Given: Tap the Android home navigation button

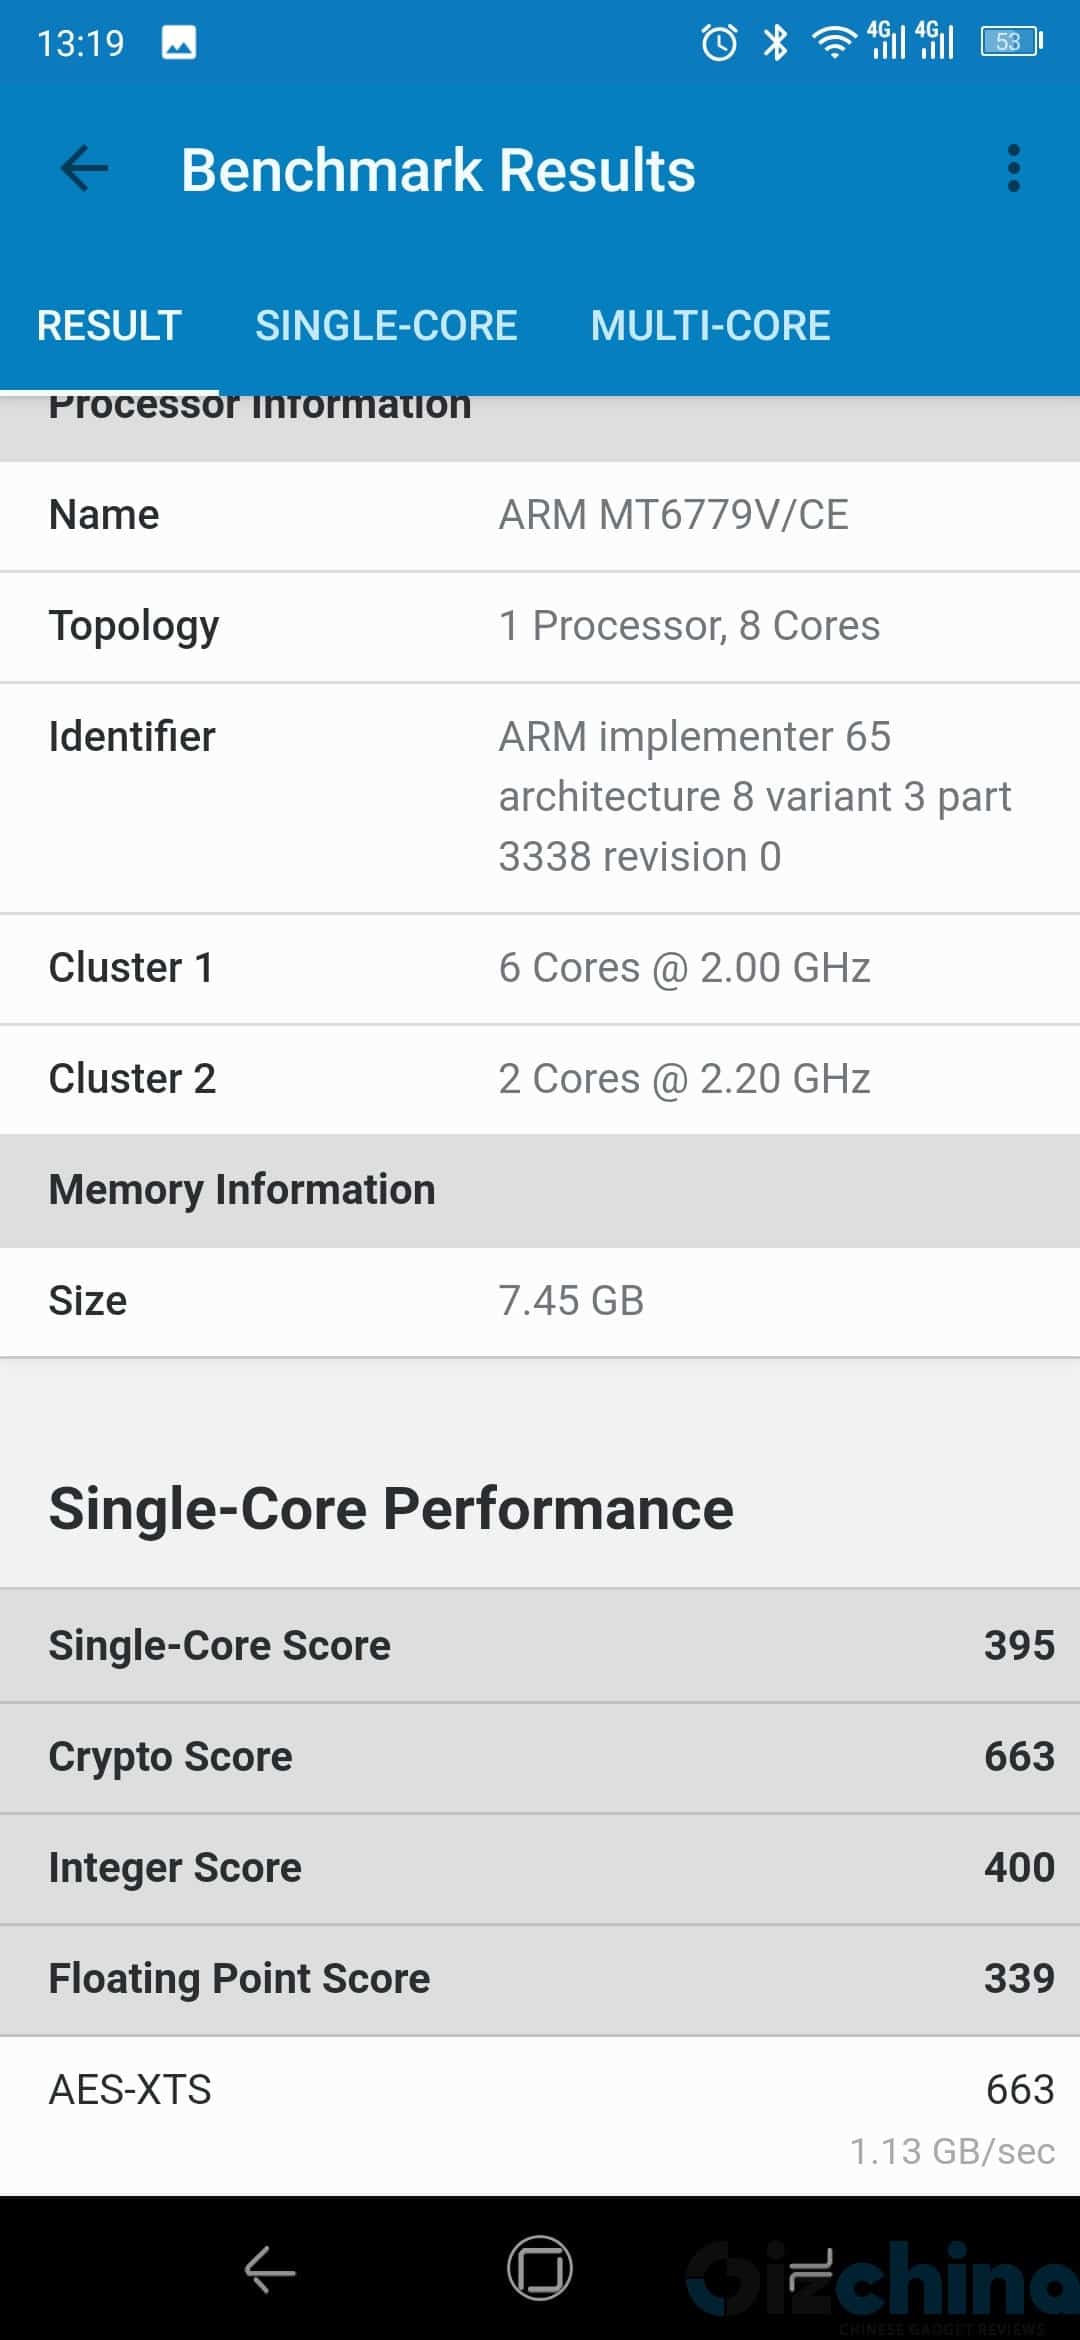Looking at the screenshot, I should click(x=540, y=2268).
